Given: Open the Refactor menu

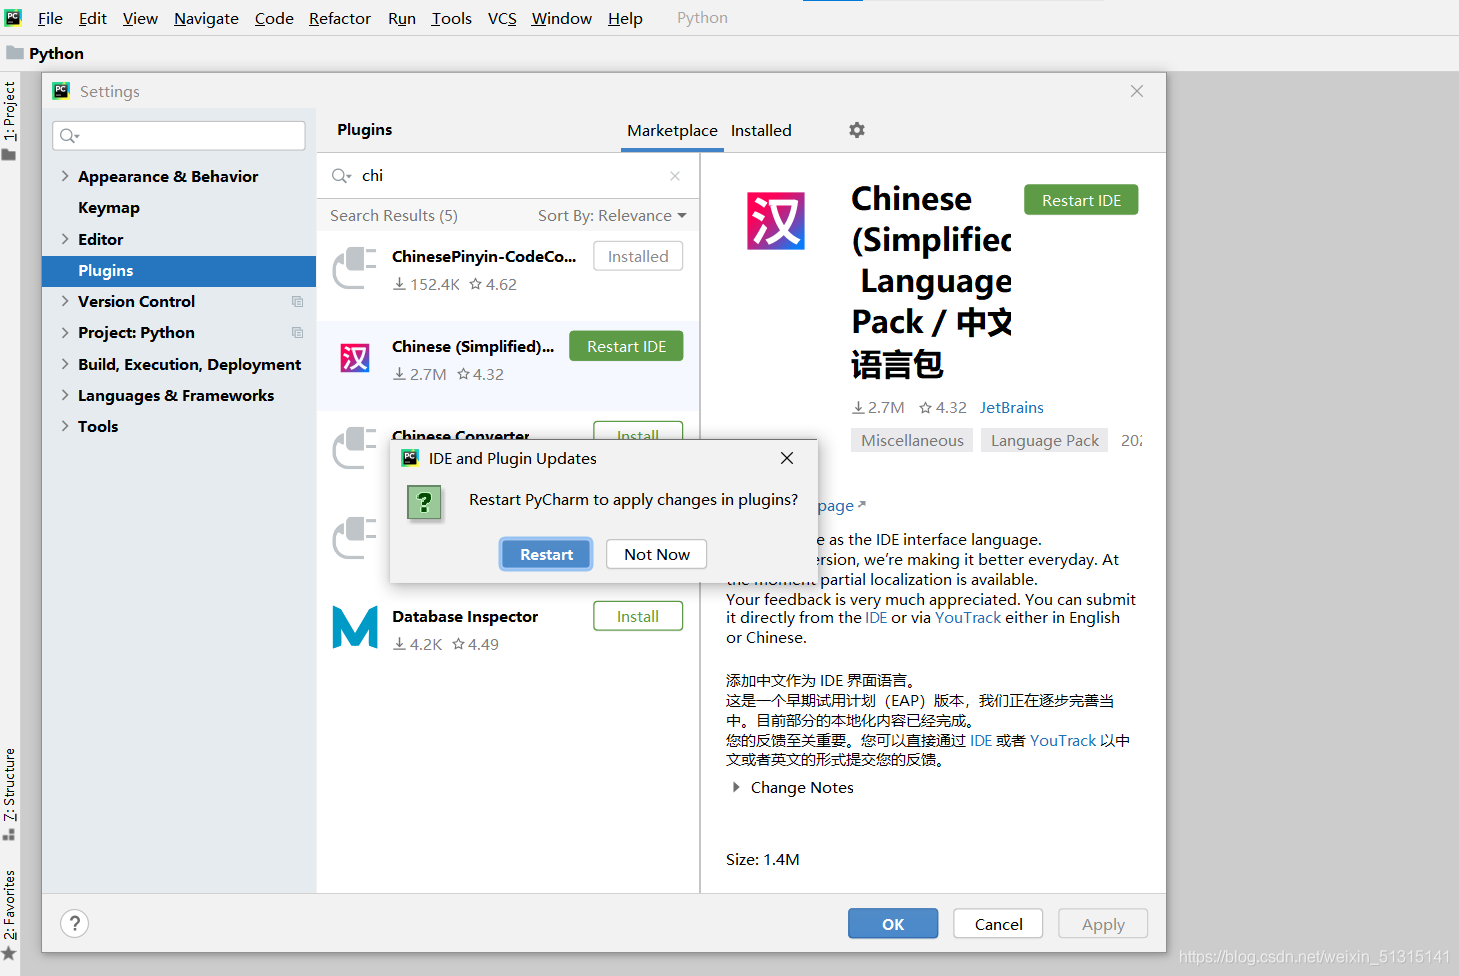Looking at the screenshot, I should coord(340,18).
